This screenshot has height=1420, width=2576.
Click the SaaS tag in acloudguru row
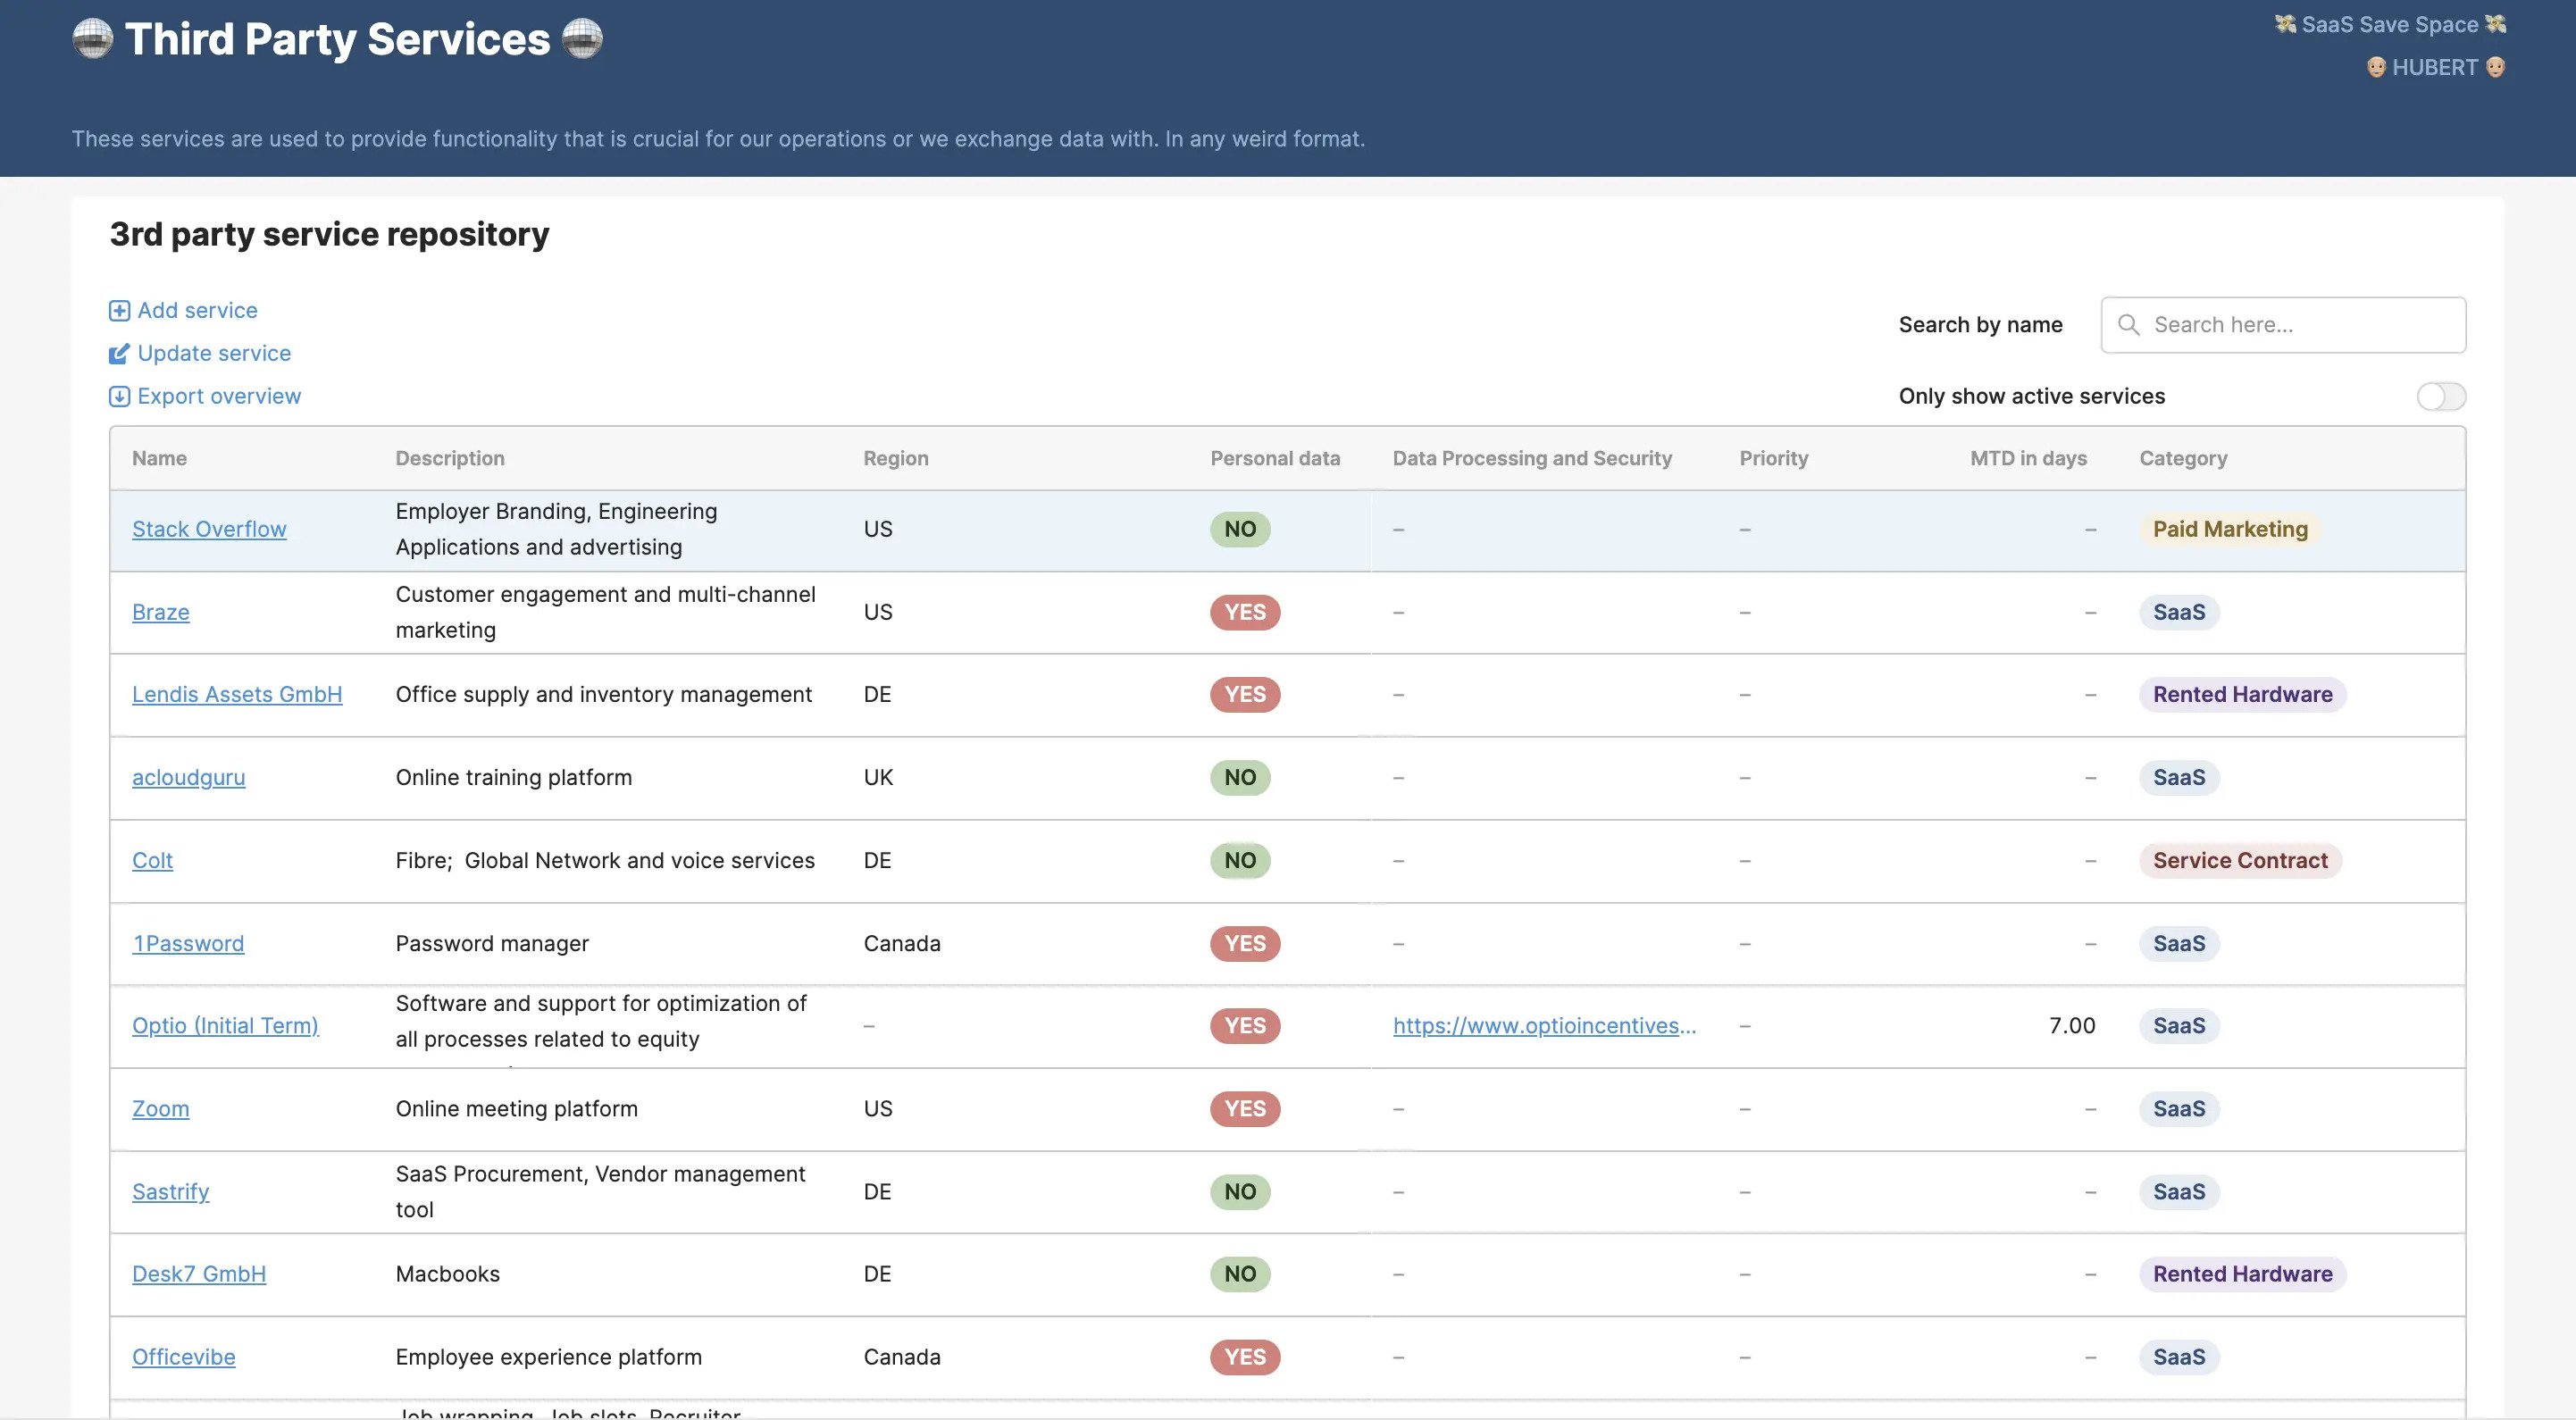[2179, 778]
